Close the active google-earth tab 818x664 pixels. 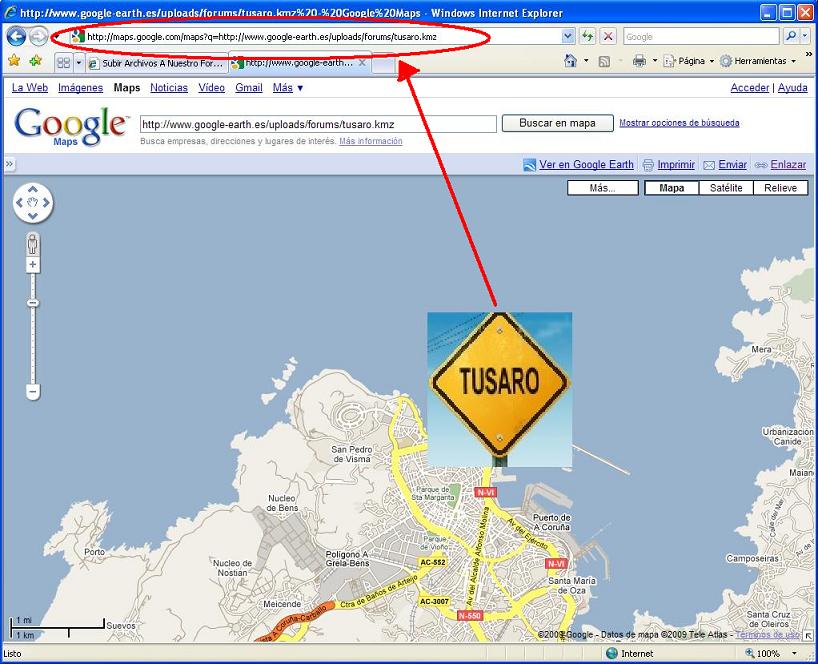coord(362,63)
